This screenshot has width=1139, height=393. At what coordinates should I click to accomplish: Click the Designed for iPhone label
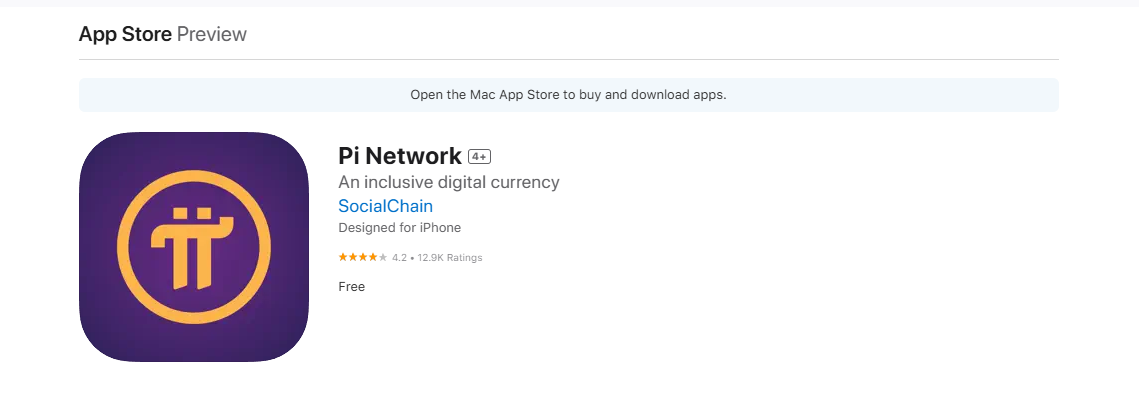click(400, 227)
